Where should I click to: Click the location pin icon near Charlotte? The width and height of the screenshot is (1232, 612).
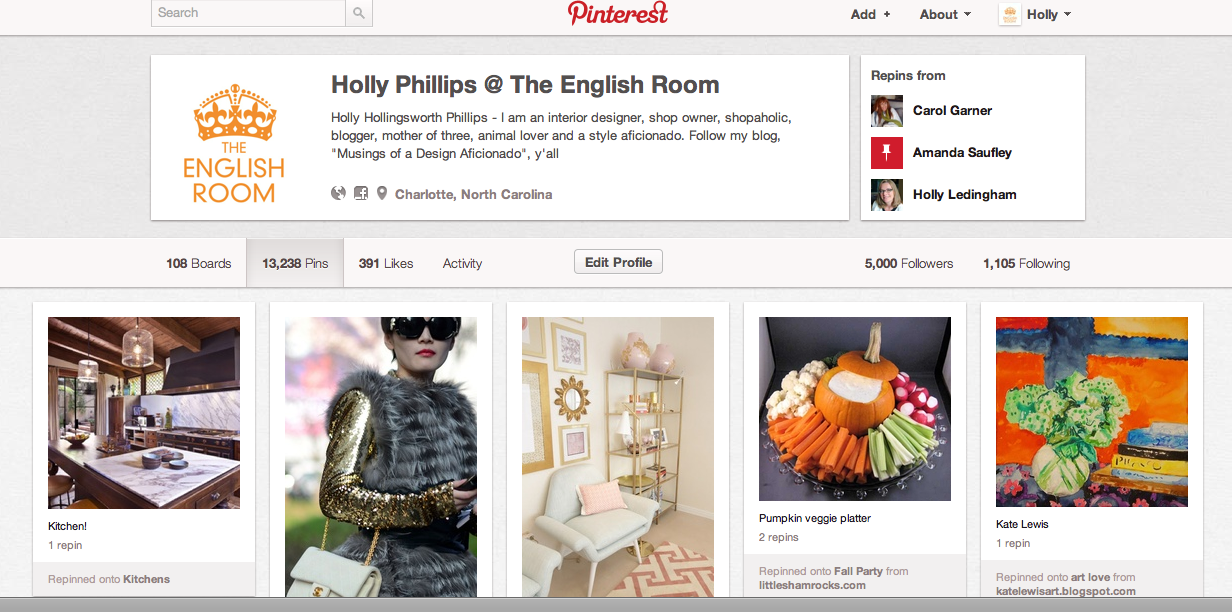(x=381, y=193)
